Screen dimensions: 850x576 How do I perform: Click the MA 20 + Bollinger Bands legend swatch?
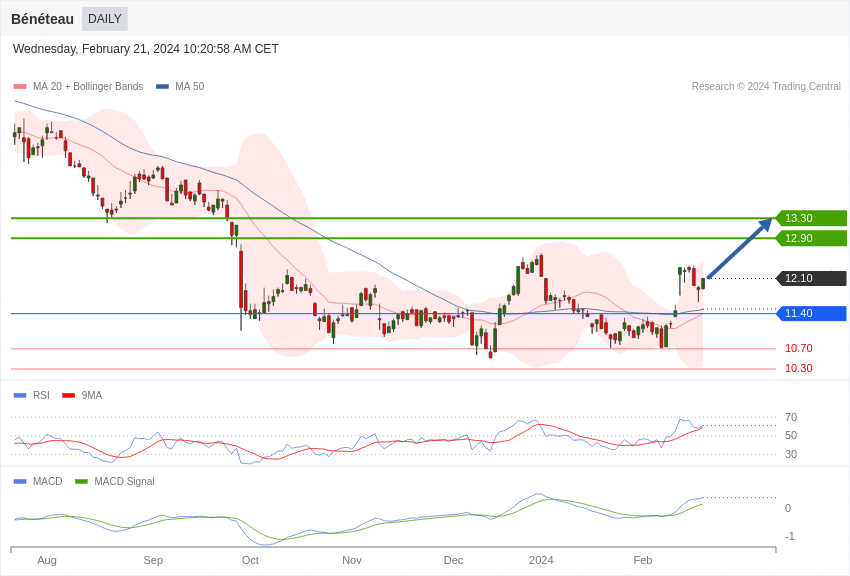point(20,87)
